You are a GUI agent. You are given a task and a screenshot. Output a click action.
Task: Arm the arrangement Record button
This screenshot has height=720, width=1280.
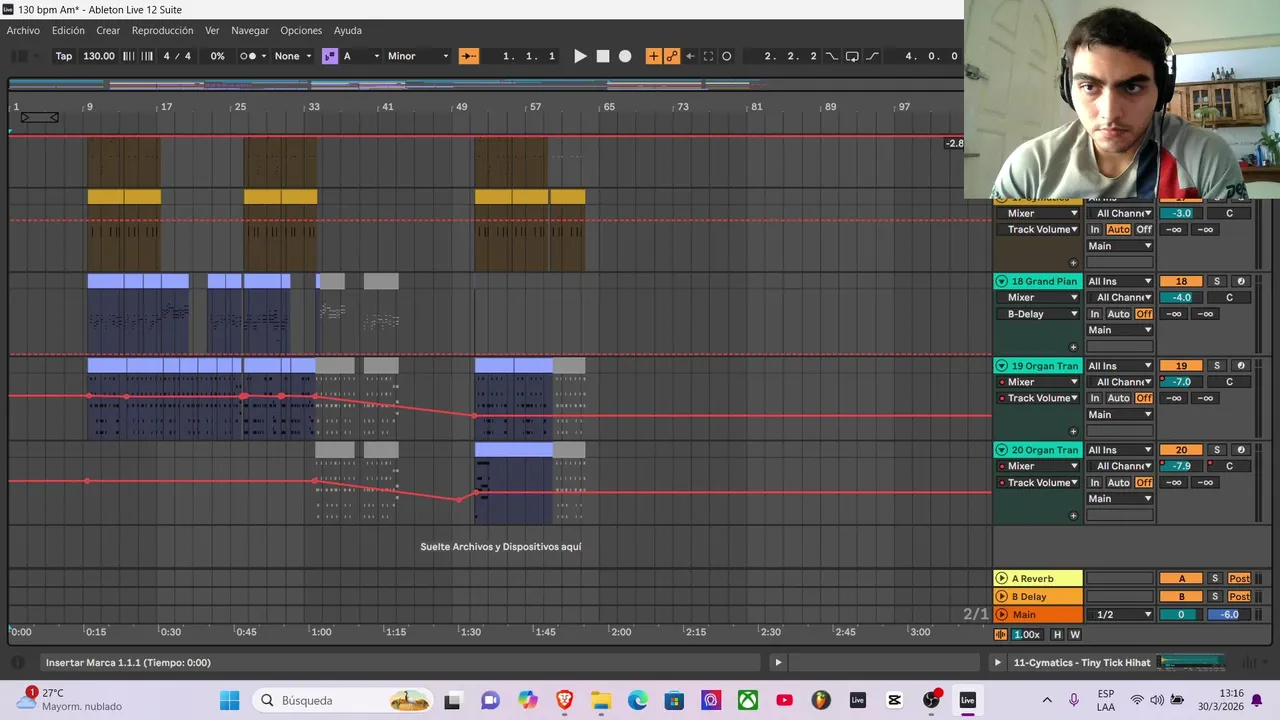pyautogui.click(x=625, y=56)
